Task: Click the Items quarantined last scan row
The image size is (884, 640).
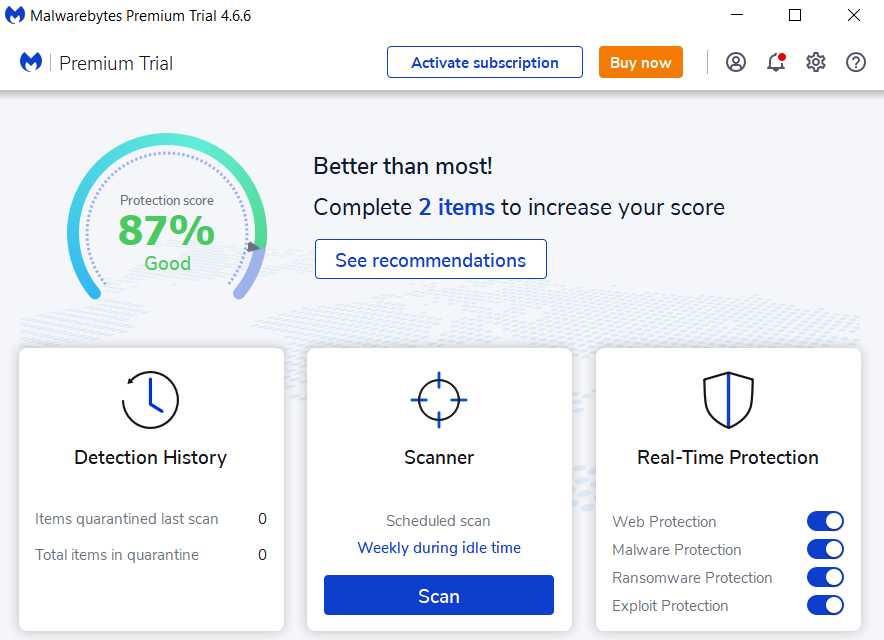Action: (x=151, y=519)
